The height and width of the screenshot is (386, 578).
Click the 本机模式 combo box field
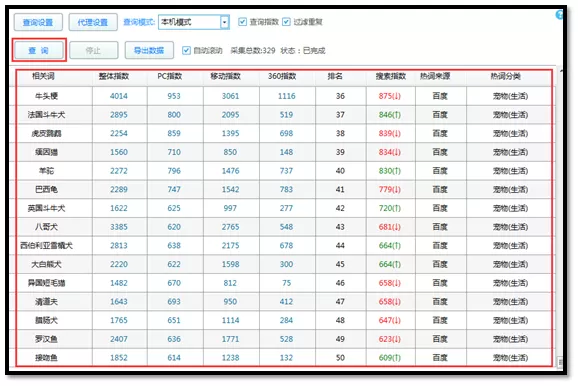coord(194,22)
